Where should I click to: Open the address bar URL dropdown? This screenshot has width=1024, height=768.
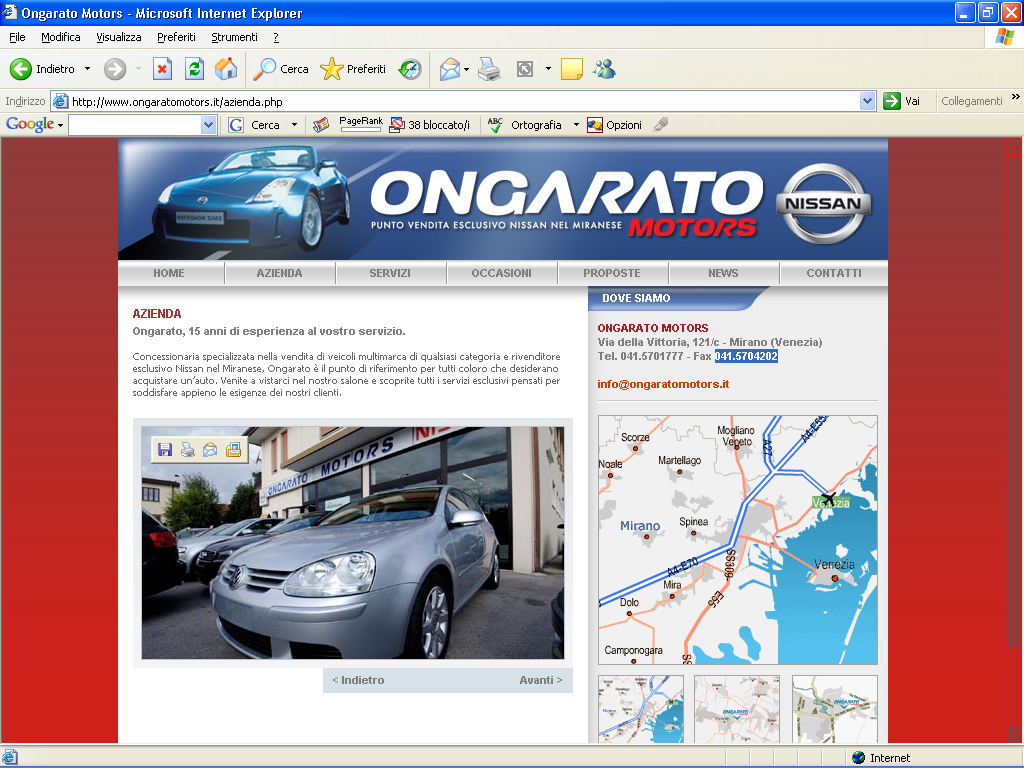(x=867, y=101)
